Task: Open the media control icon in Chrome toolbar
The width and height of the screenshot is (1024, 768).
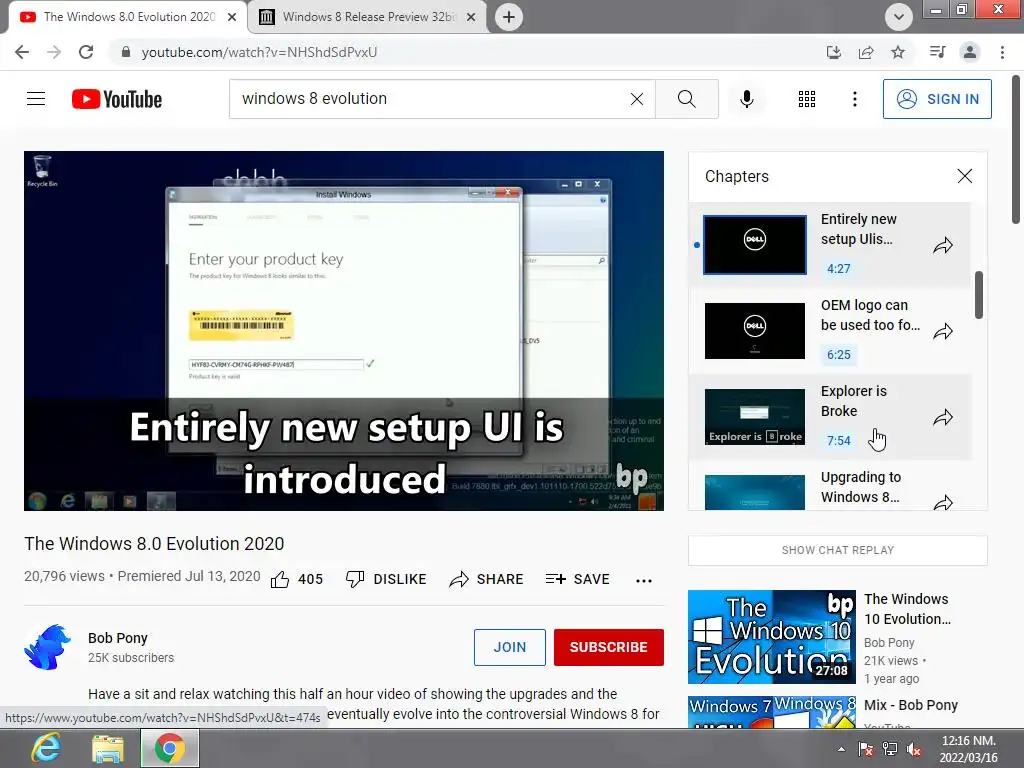Action: pos(937,52)
